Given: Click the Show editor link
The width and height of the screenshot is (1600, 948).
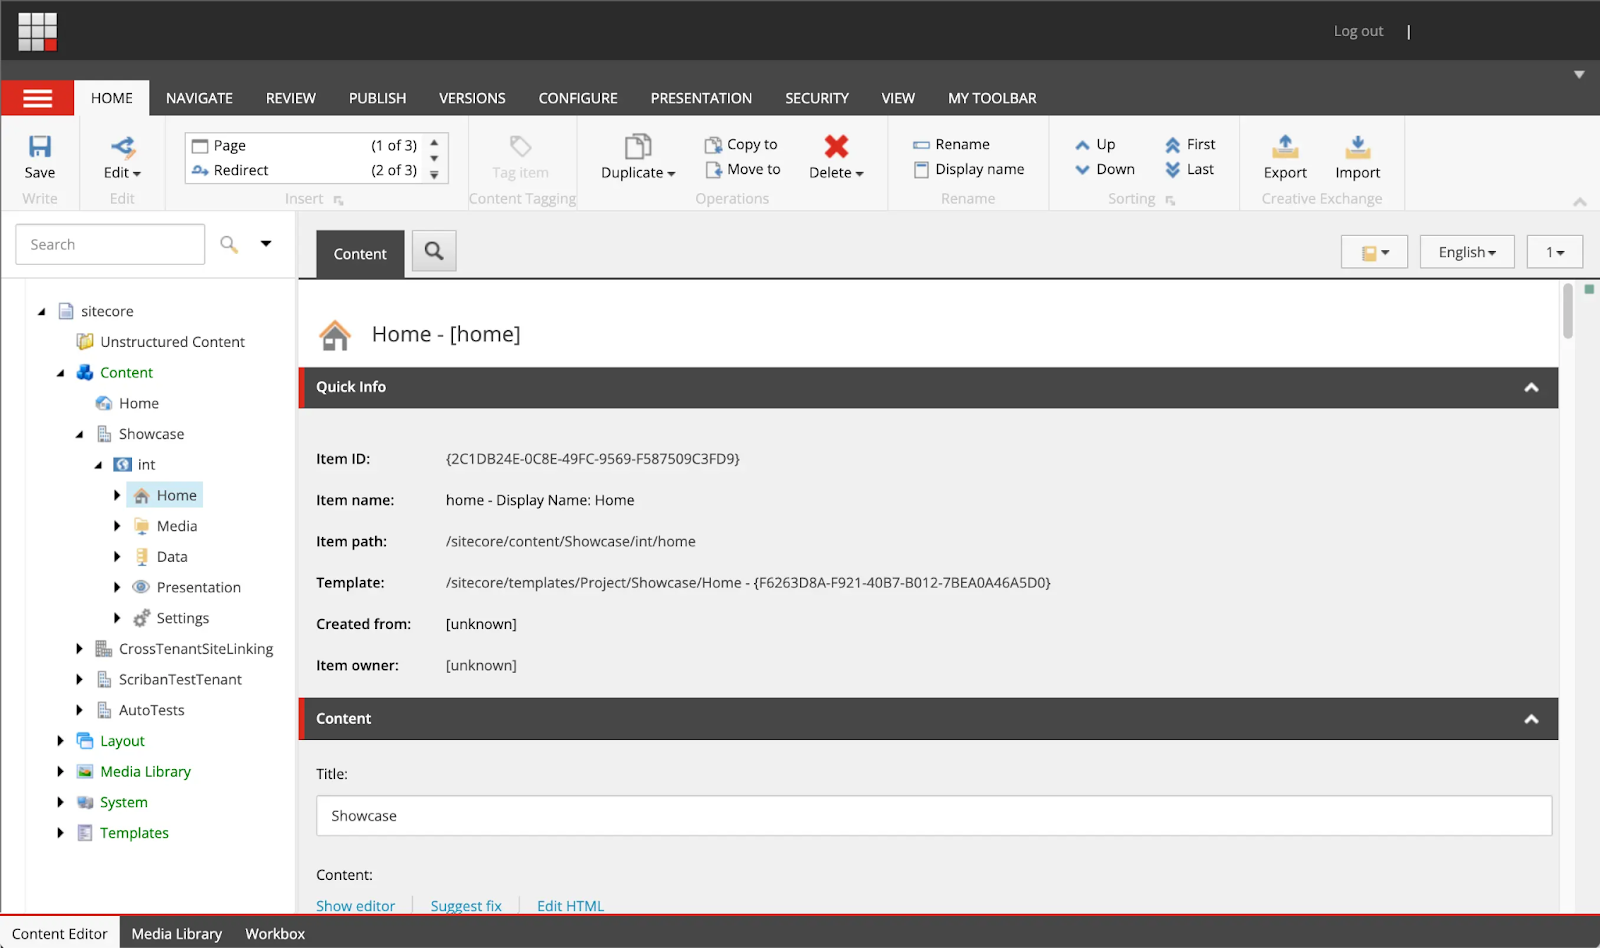Looking at the screenshot, I should (355, 906).
